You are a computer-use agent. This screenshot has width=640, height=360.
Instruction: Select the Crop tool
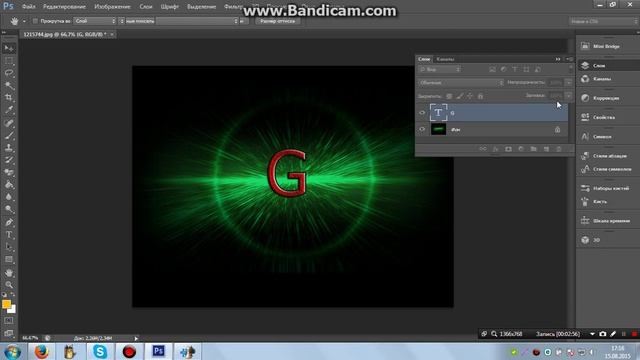tap(9, 98)
